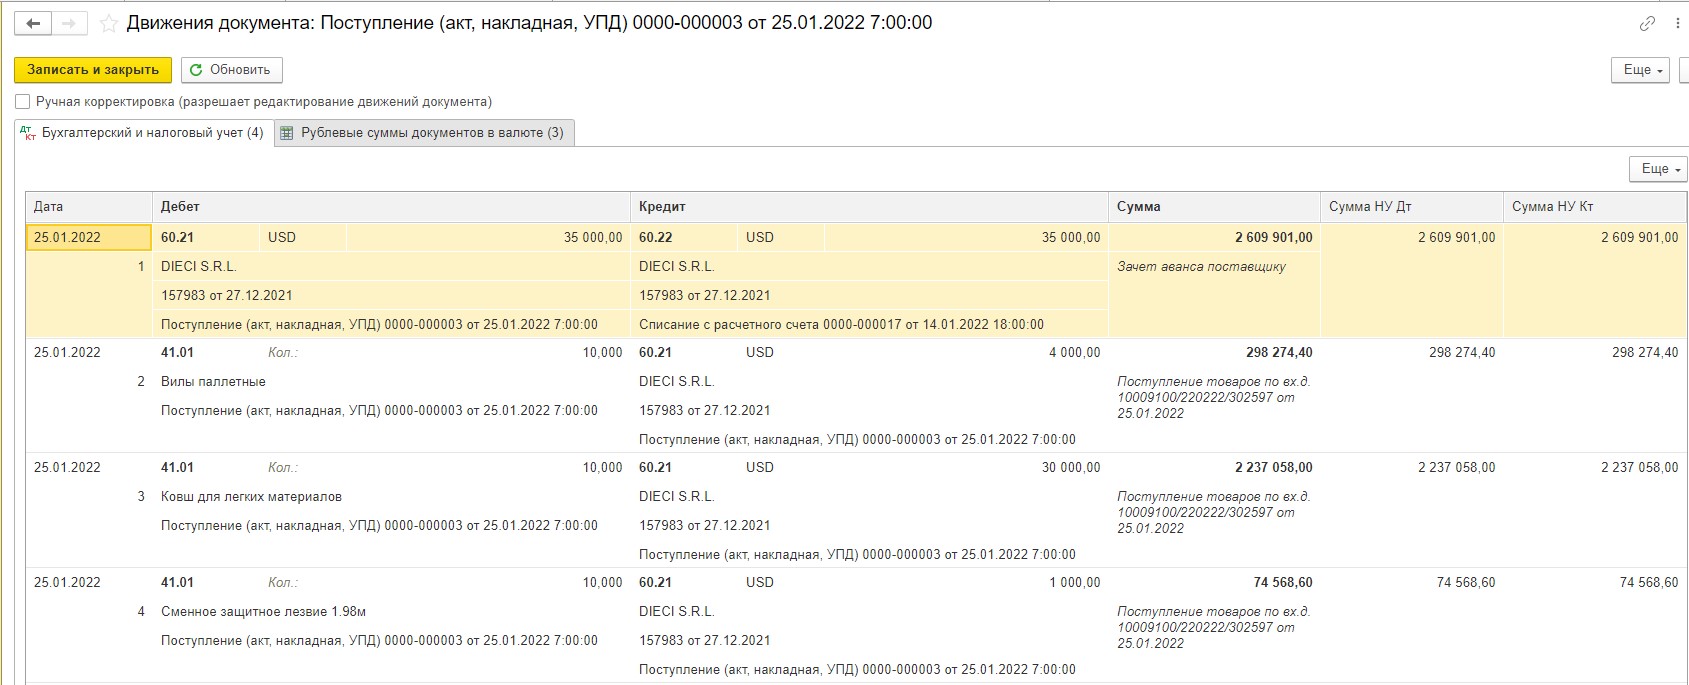
Task: Click the Сумма column header
Action: pyautogui.click(x=1213, y=207)
